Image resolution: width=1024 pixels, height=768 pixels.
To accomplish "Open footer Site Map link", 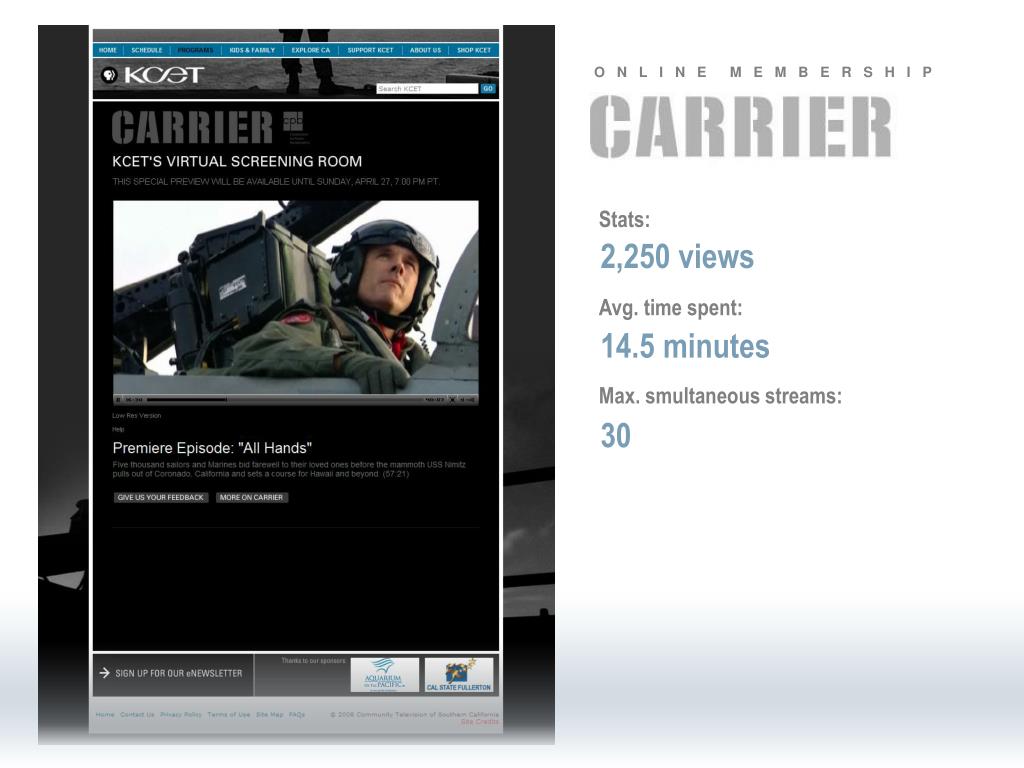I will click(270, 714).
